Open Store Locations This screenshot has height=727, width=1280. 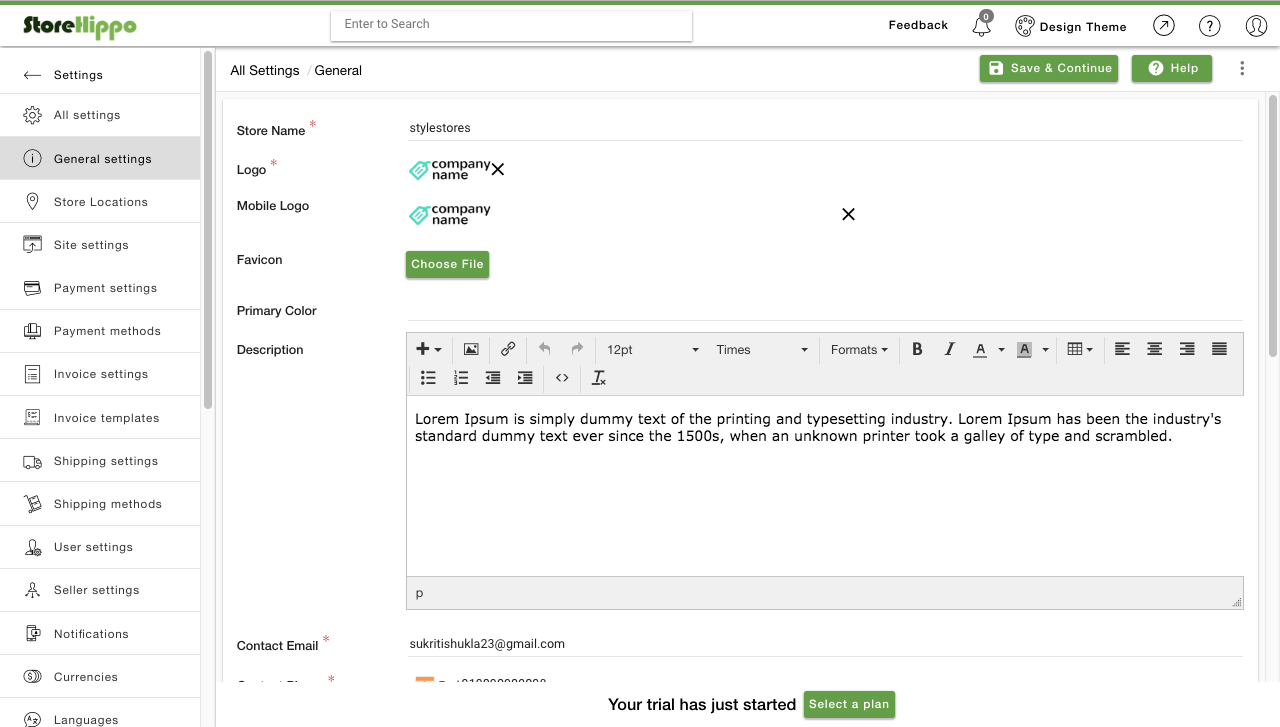tap(100, 201)
